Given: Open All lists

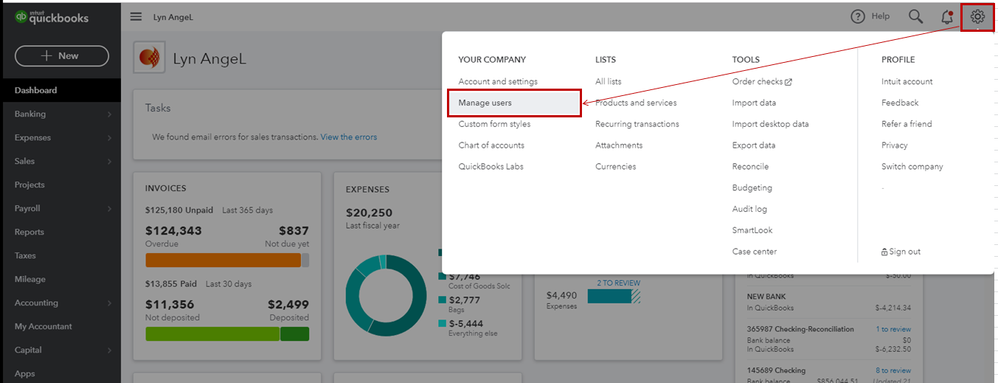Looking at the screenshot, I should [608, 81].
